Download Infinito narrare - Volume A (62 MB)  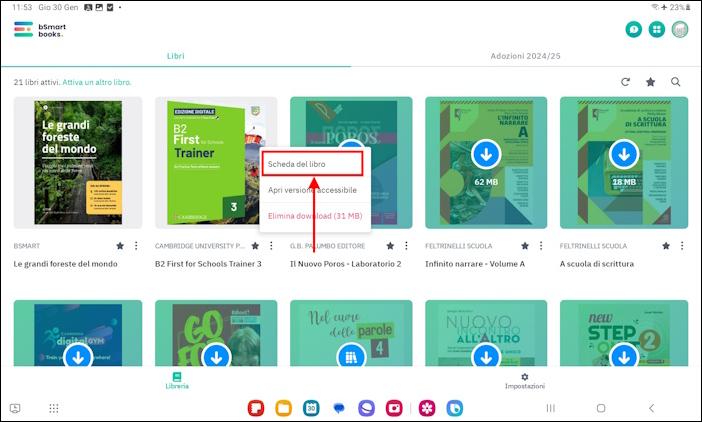click(486, 154)
